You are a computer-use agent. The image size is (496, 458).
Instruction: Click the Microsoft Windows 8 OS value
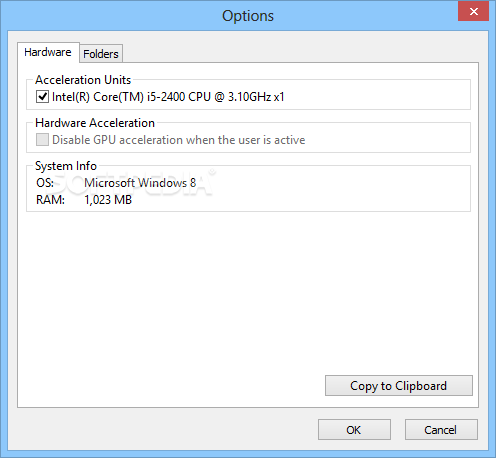[x=140, y=183]
